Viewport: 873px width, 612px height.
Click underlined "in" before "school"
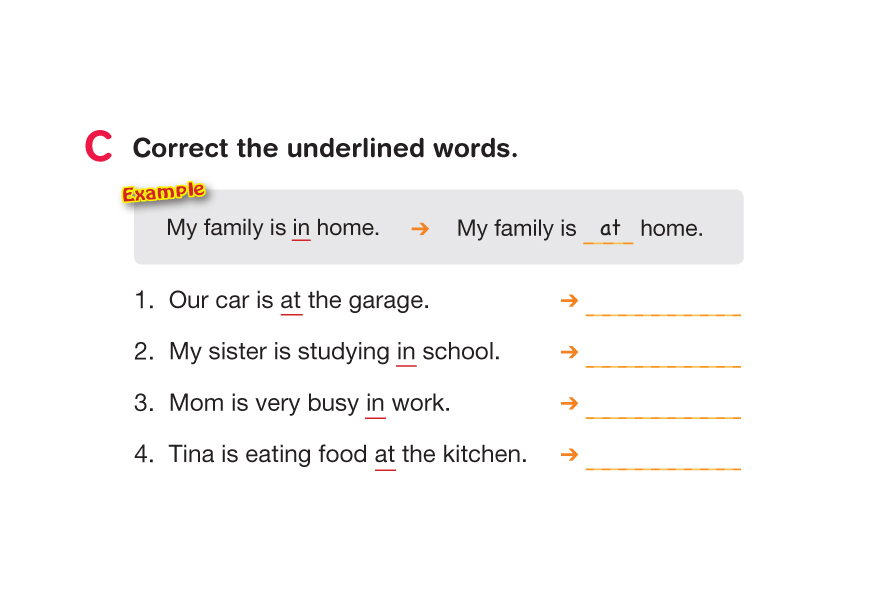click(406, 352)
